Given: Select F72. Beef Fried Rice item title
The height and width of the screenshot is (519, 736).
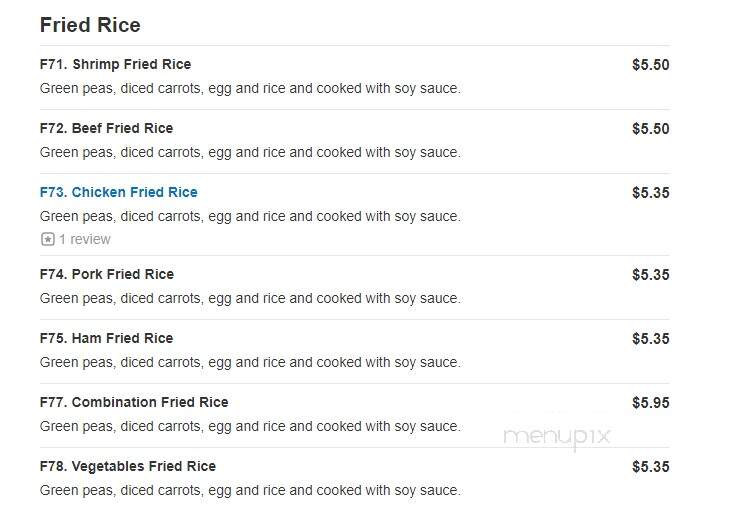Looking at the screenshot, I should click(107, 128).
